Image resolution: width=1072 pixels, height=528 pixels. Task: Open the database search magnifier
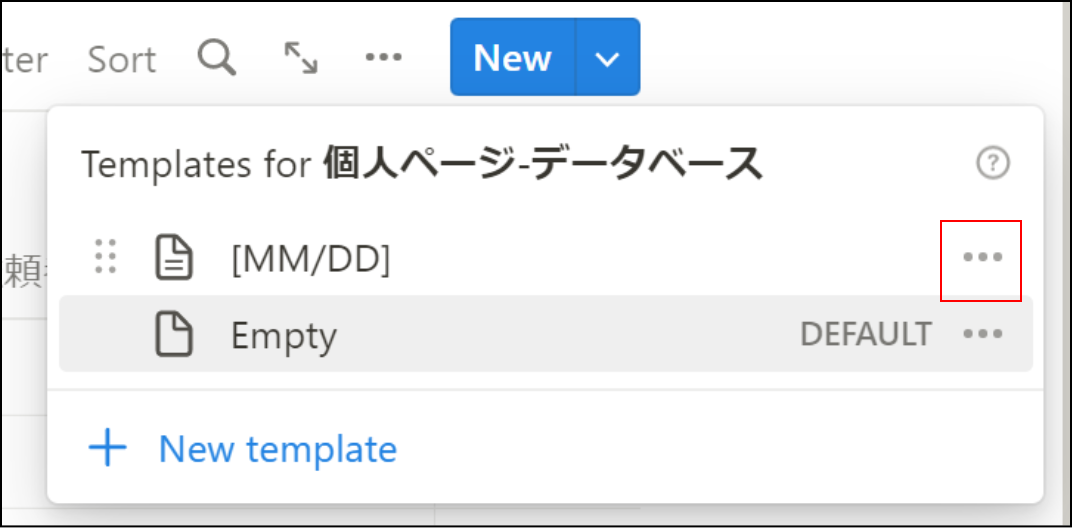click(x=217, y=57)
